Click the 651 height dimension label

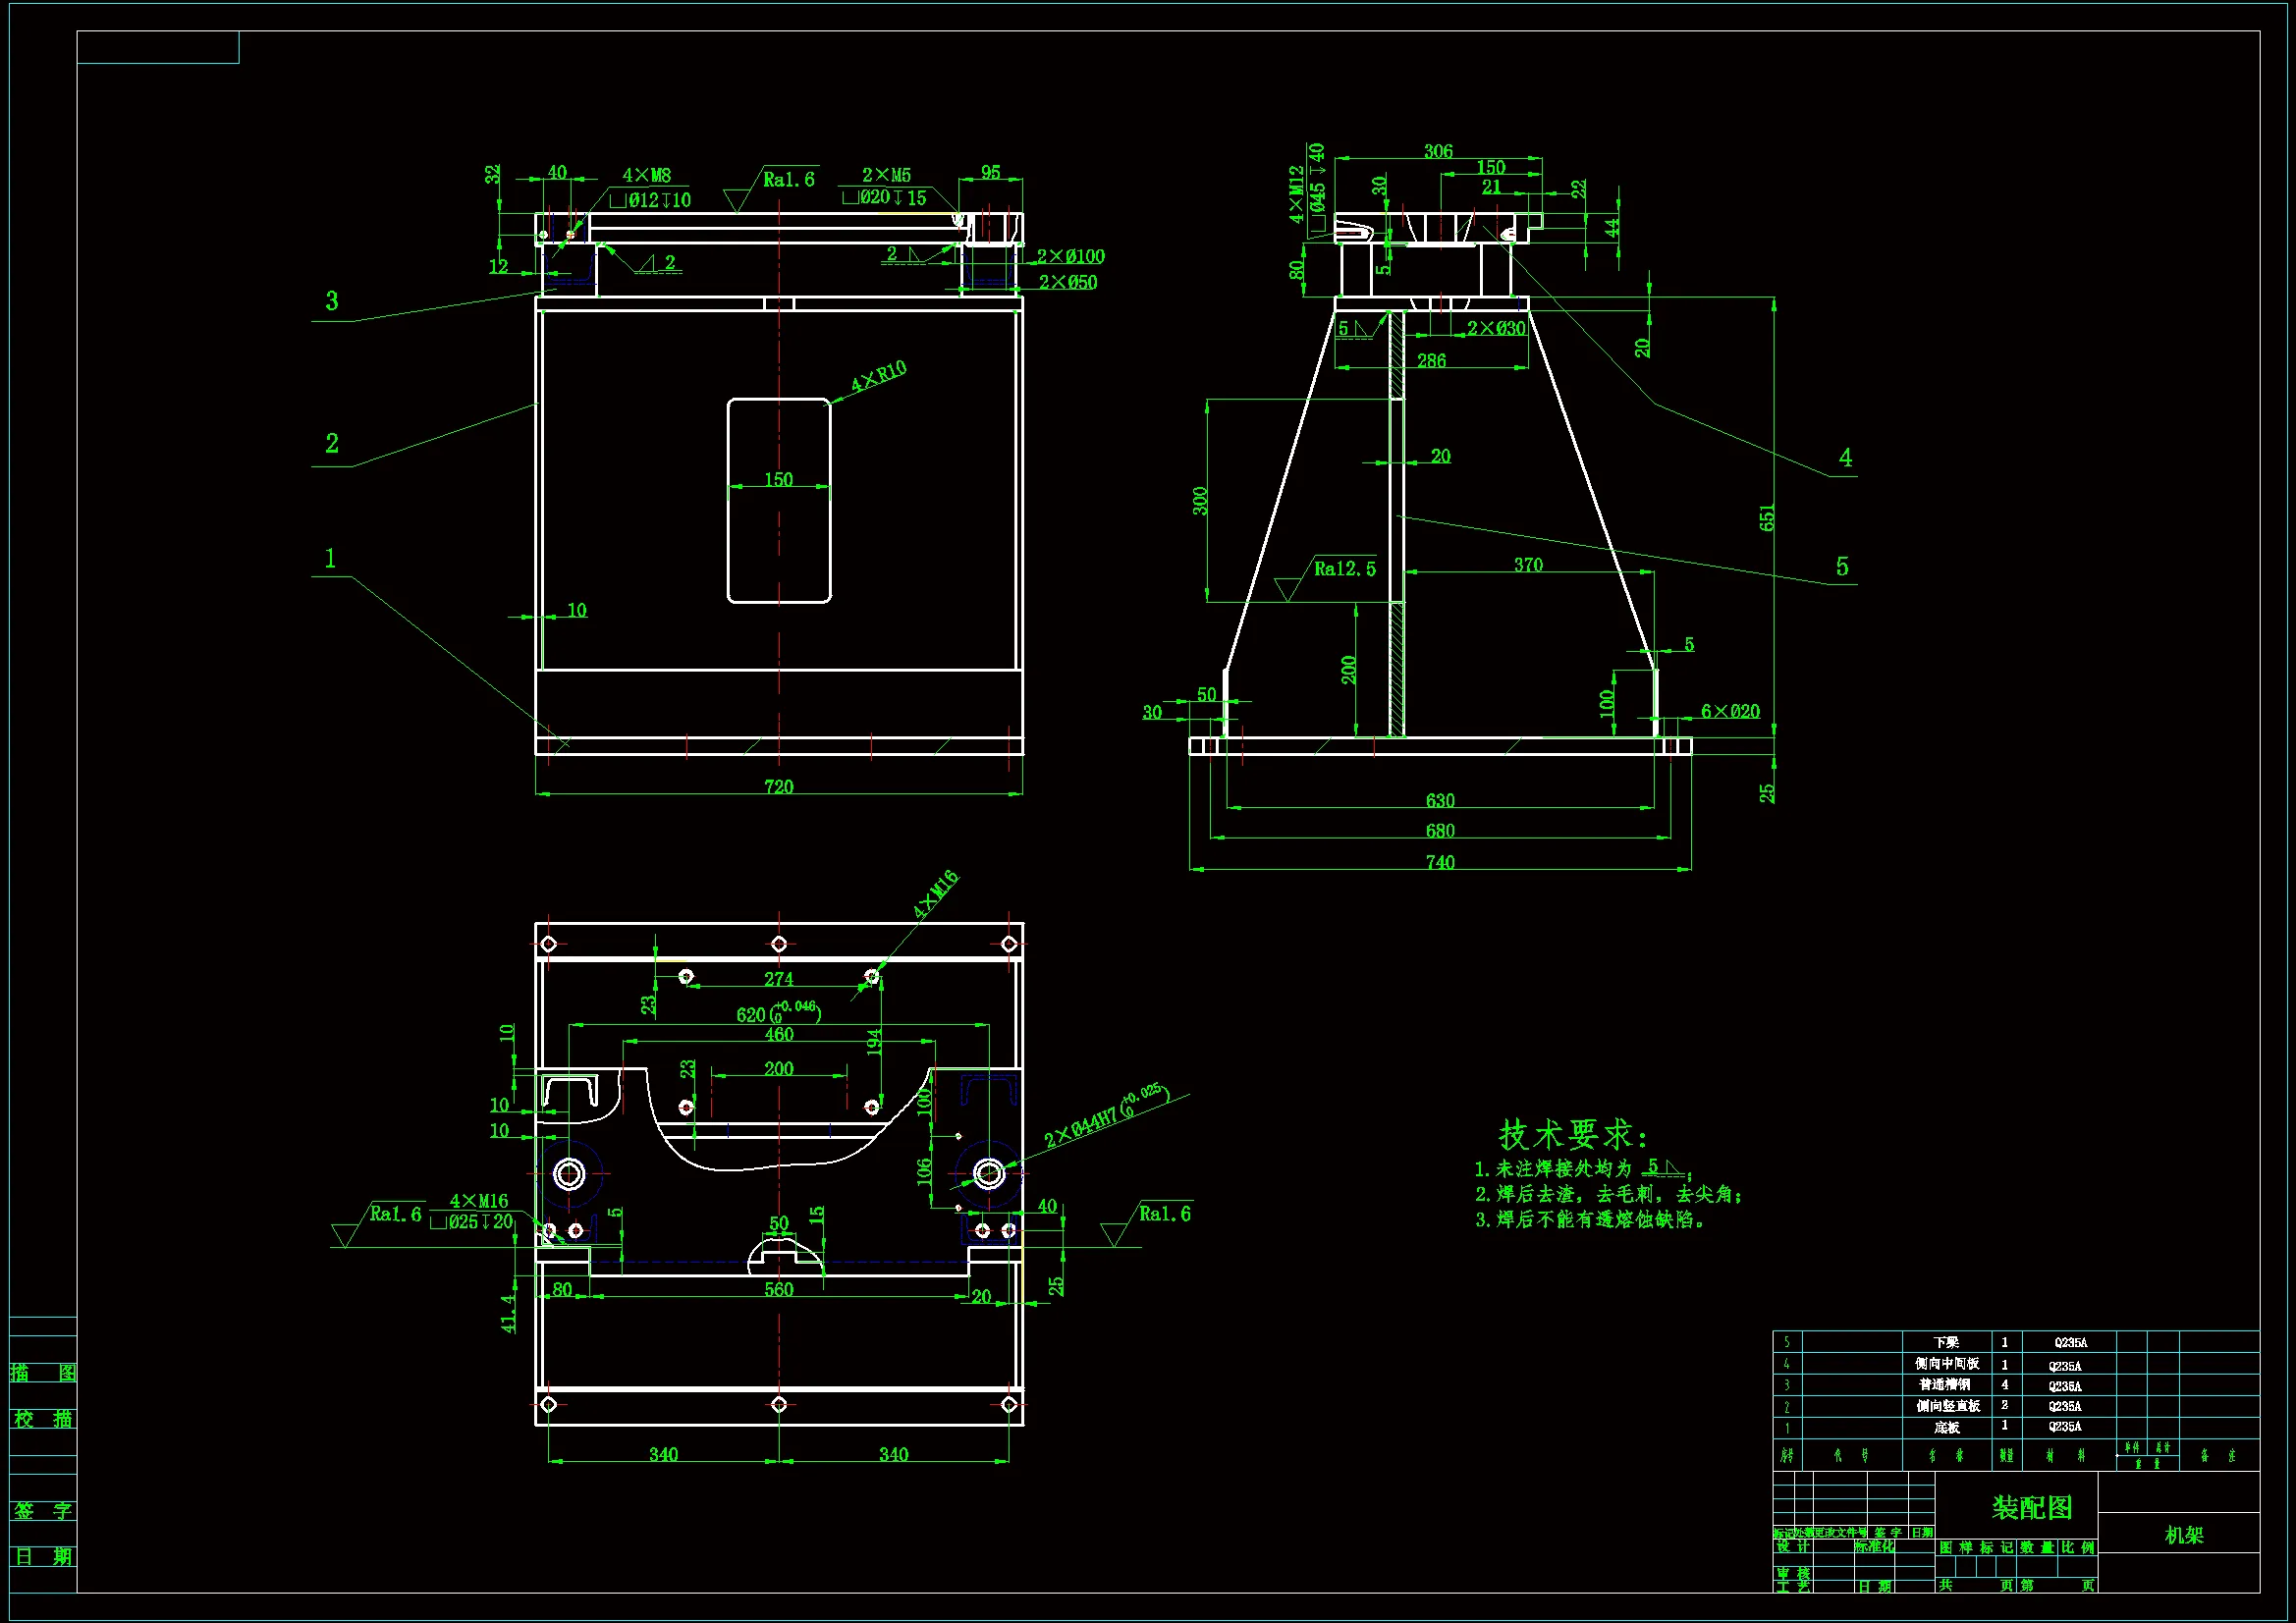tap(1767, 518)
